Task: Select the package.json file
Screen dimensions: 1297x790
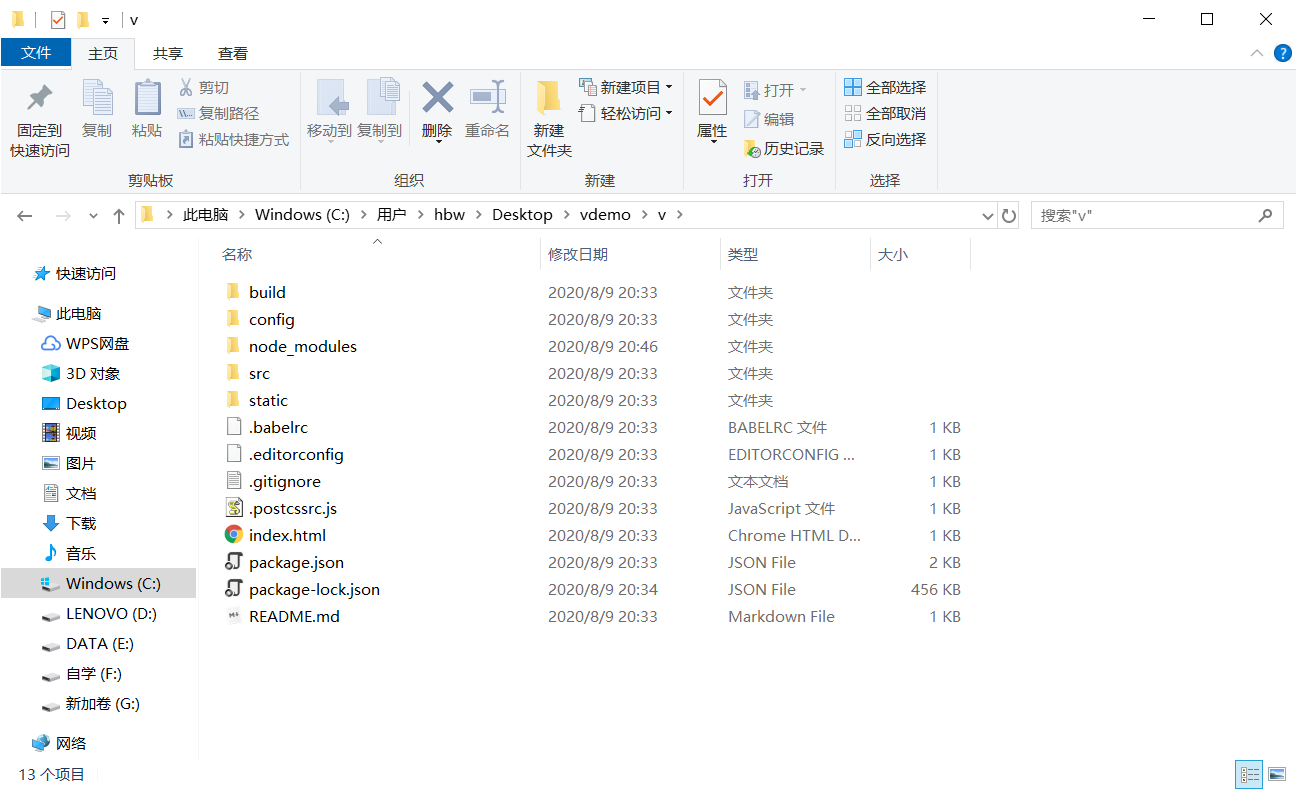Action: point(296,562)
